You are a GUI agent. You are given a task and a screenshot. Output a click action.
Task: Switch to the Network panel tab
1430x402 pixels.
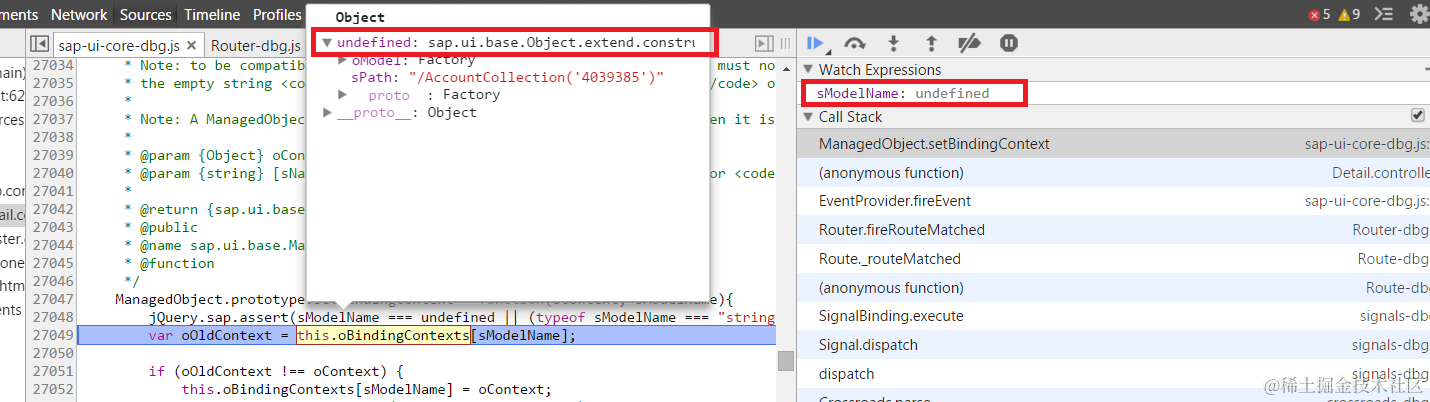[x=79, y=14]
